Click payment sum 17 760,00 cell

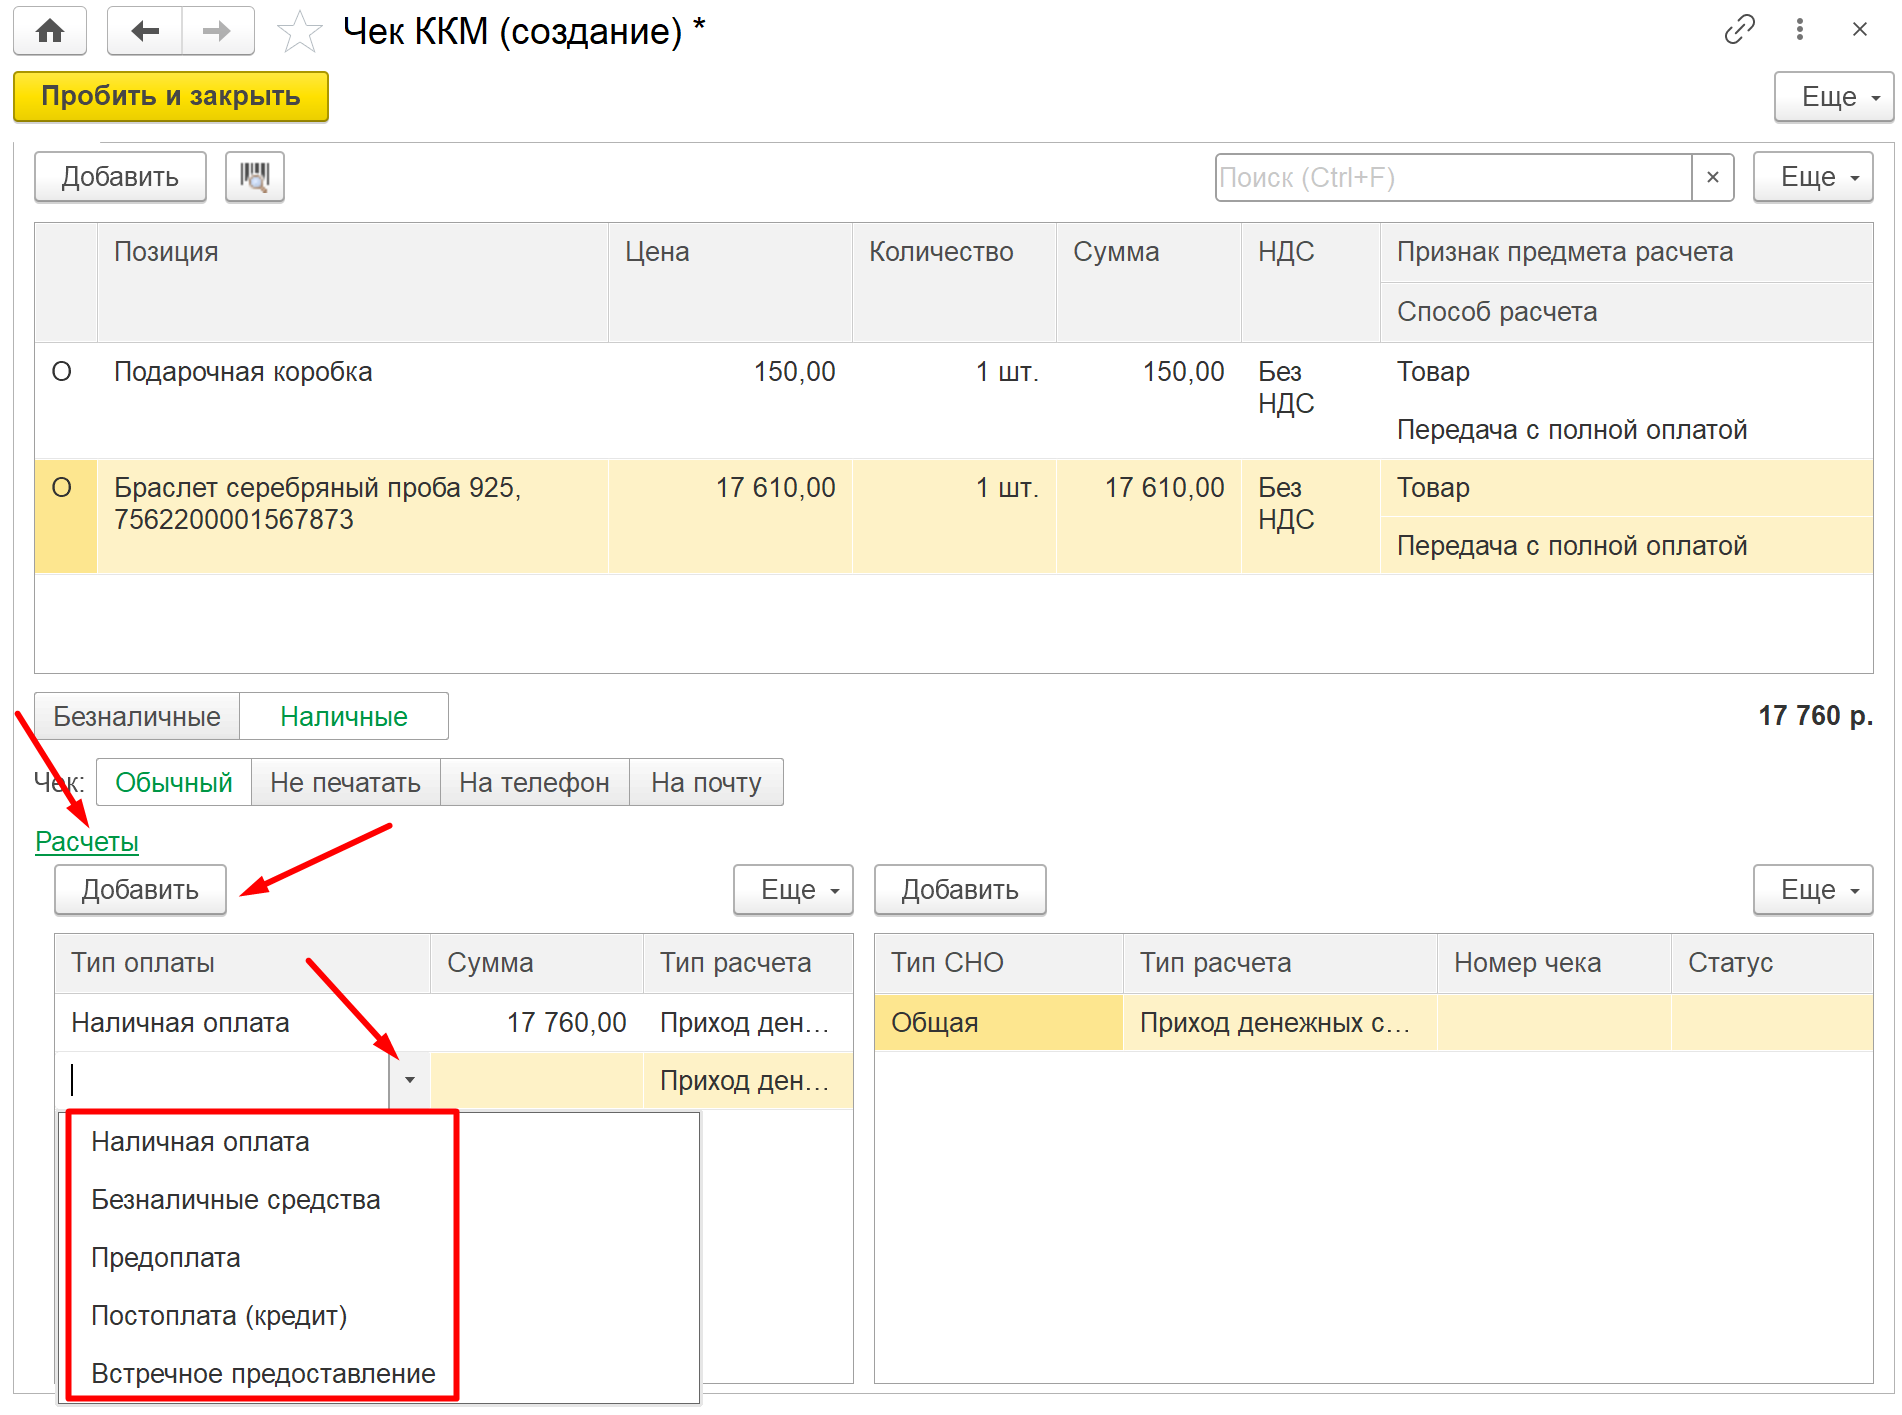tap(537, 1022)
